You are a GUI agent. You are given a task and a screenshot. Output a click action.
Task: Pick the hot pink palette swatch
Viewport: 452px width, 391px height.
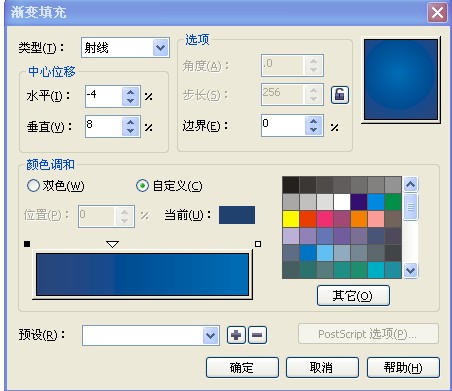tap(325, 219)
